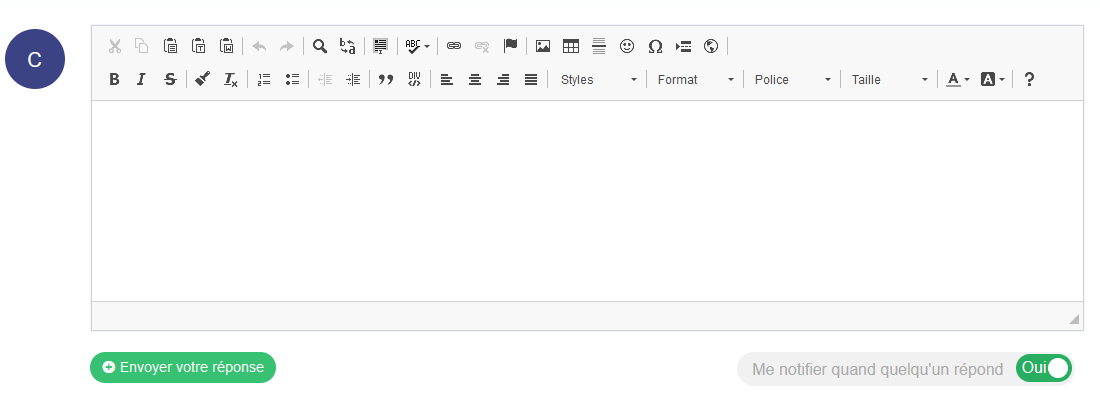Click the Cut scissors icon
Image resolution: width=1100 pixels, height=398 pixels.
(x=114, y=46)
